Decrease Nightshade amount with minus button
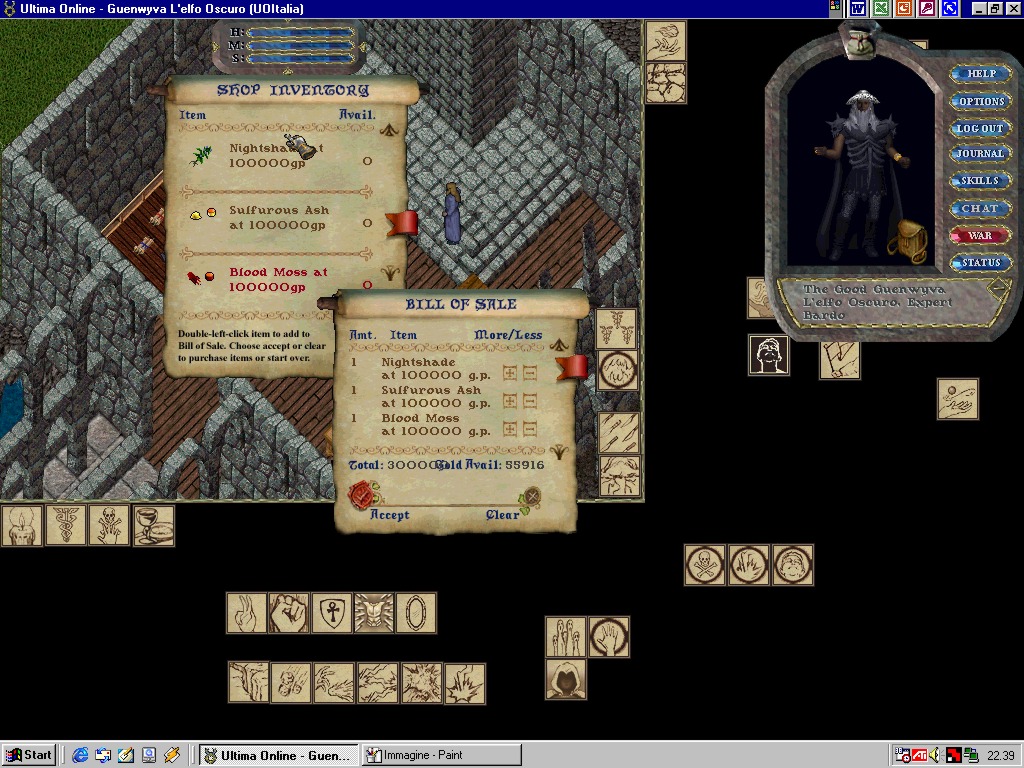 point(530,374)
